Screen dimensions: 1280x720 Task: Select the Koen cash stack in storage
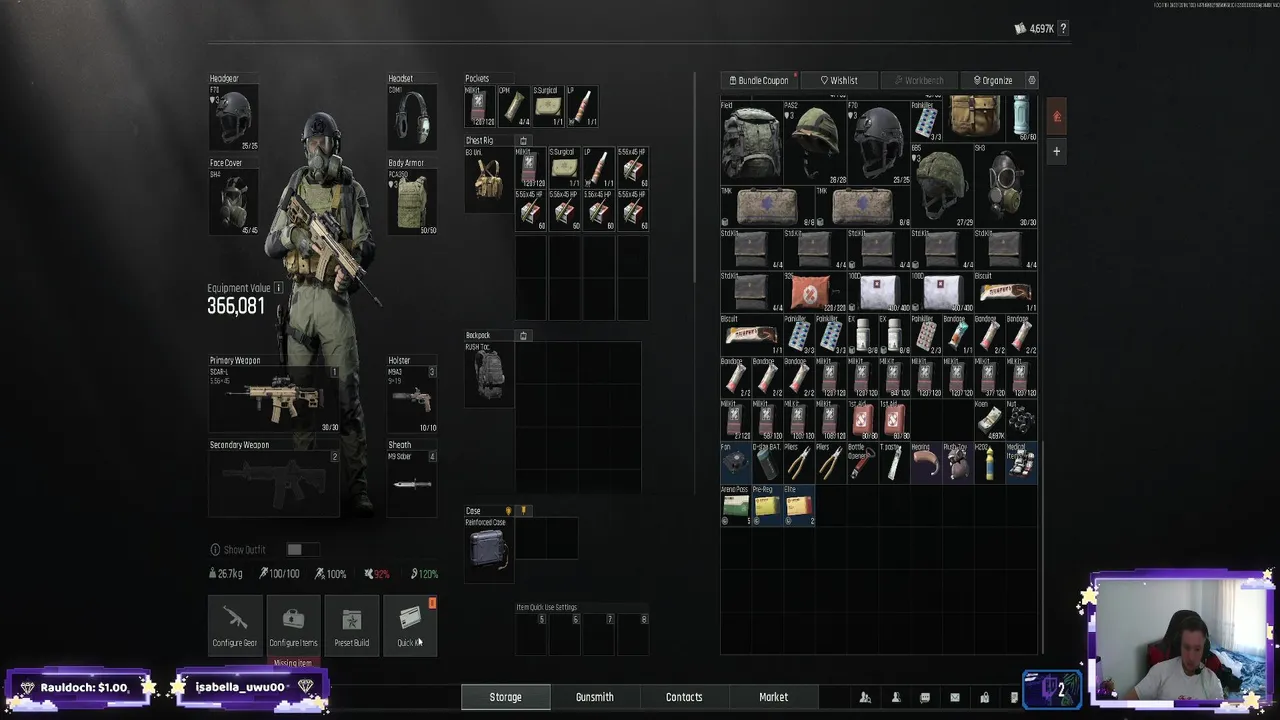(989, 421)
